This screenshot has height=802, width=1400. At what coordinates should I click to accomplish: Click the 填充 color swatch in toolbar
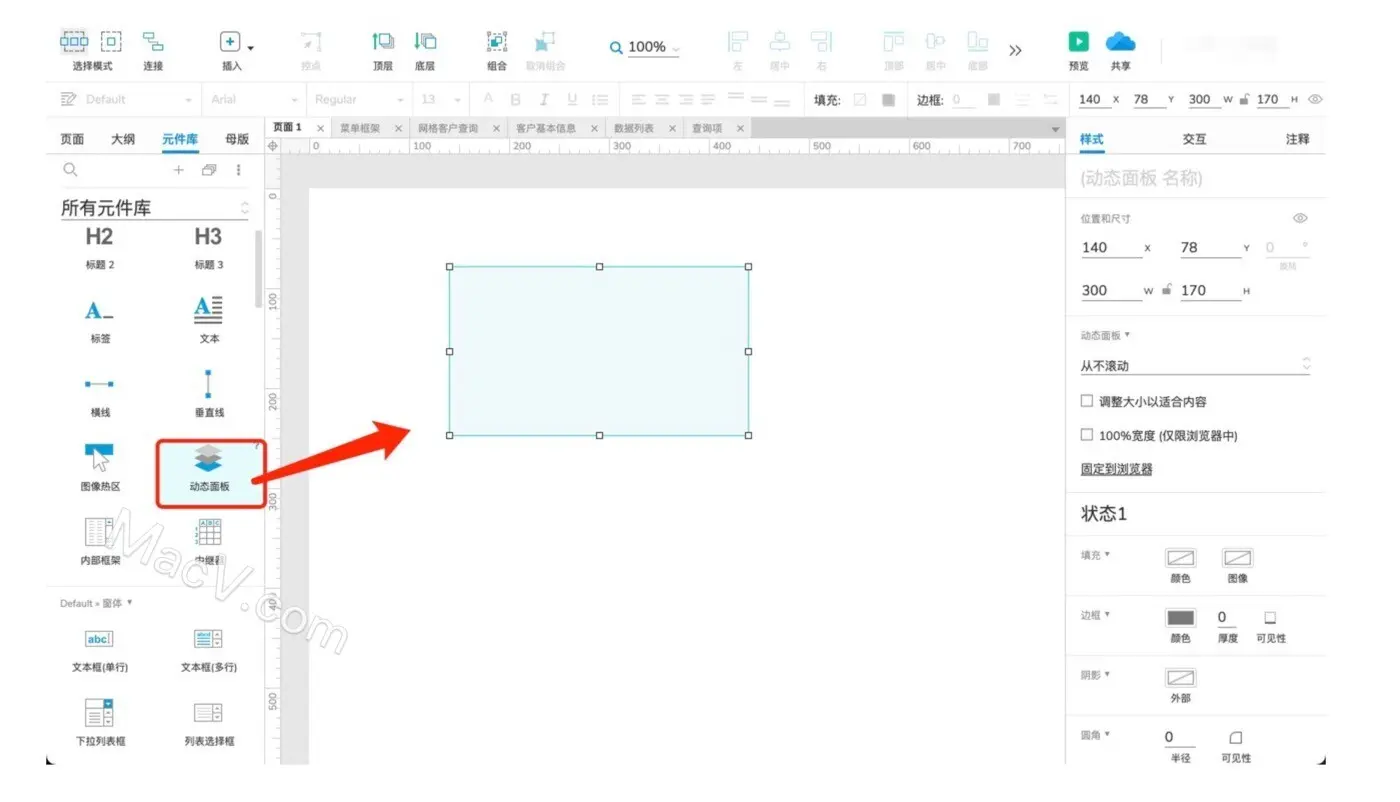coord(888,100)
